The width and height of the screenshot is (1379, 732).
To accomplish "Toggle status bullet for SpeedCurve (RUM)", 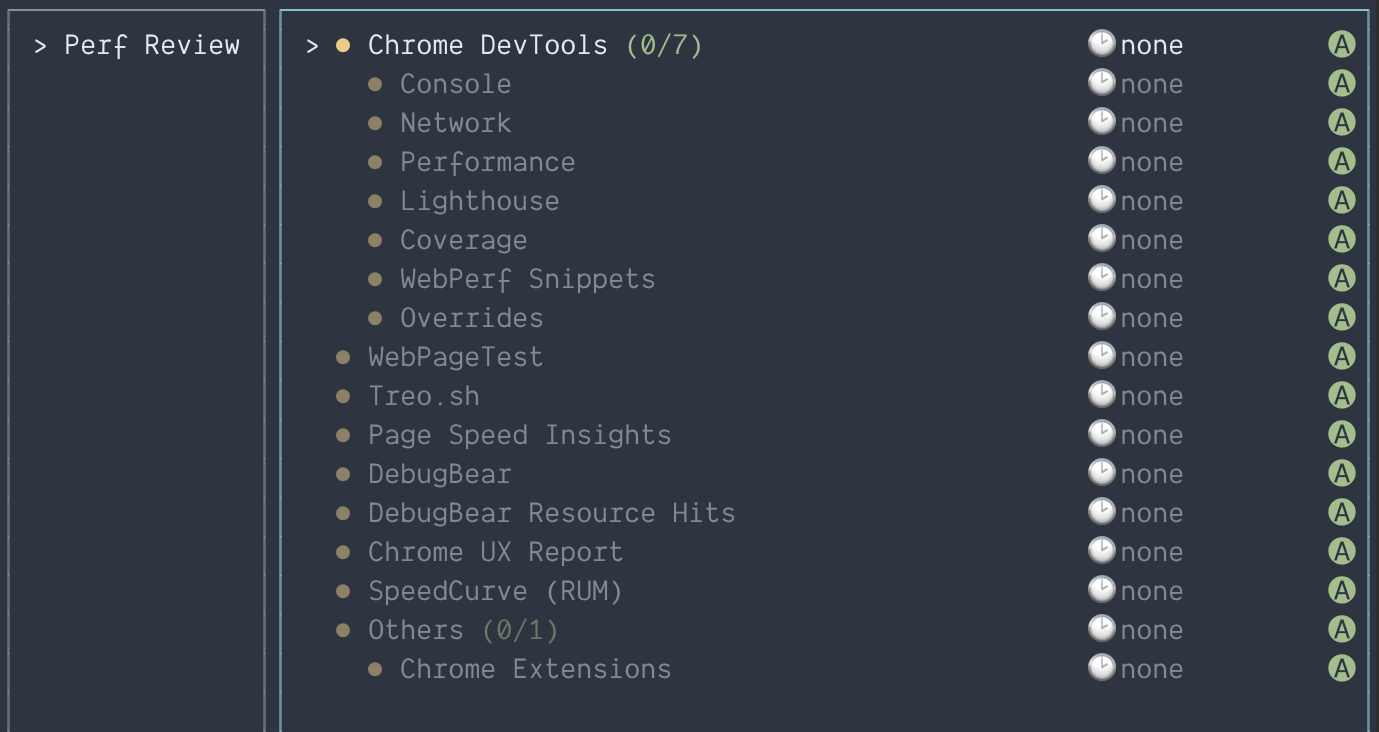I will point(343,591).
